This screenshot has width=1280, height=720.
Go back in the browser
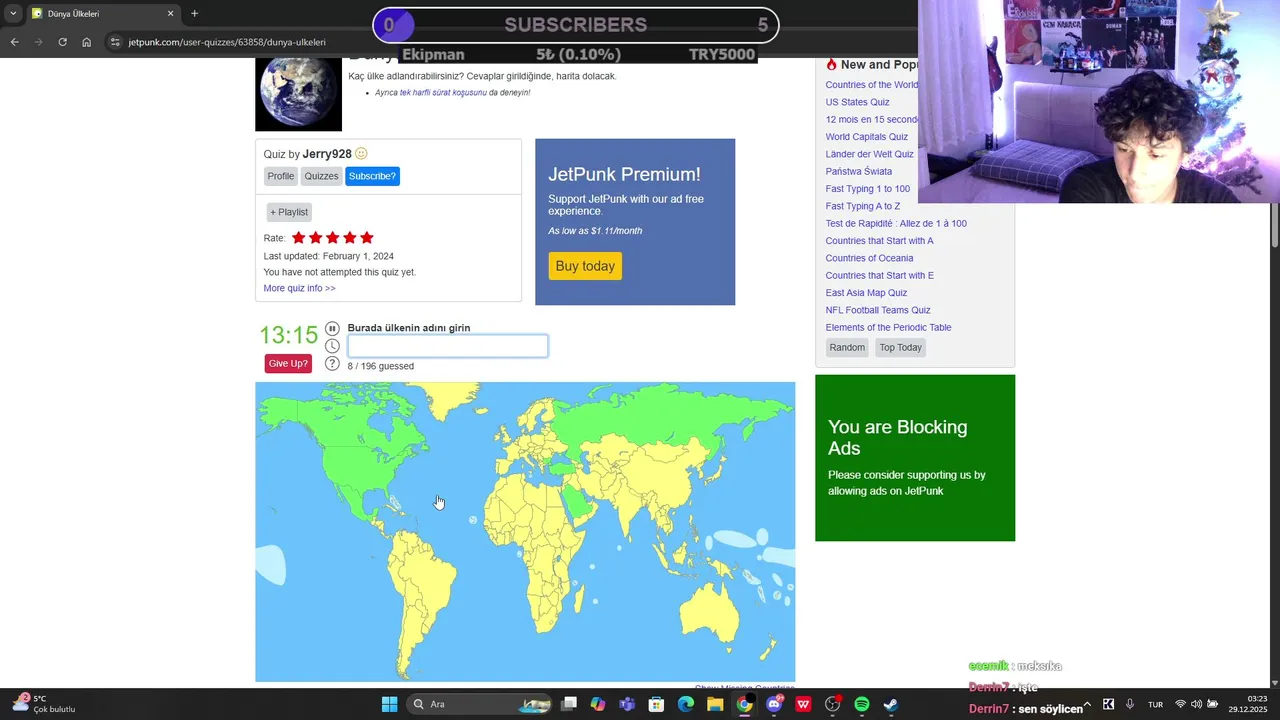14,42
